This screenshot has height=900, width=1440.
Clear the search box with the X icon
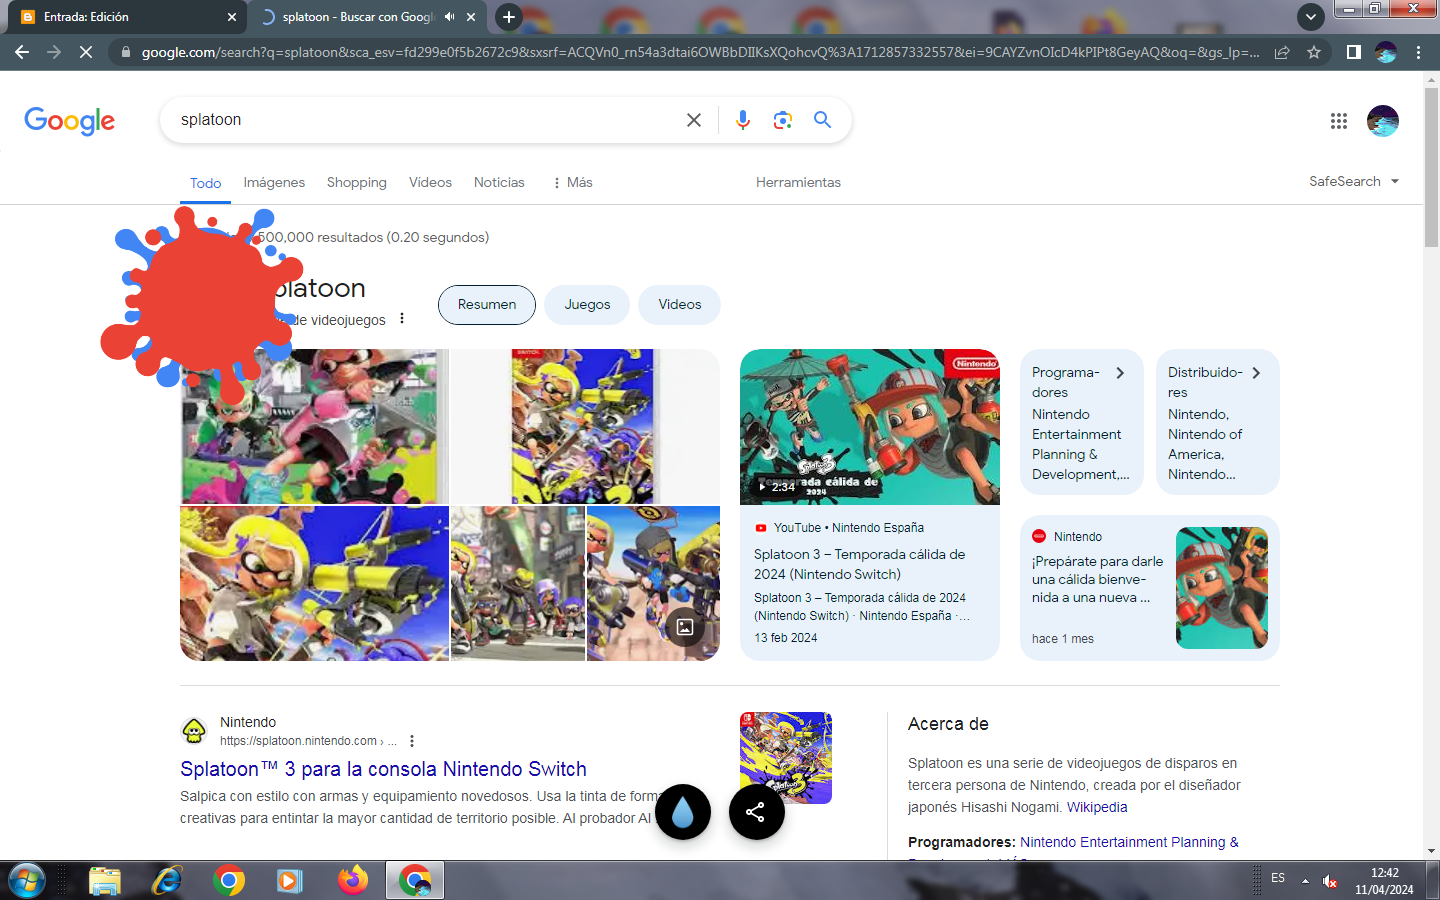[693, 120]
